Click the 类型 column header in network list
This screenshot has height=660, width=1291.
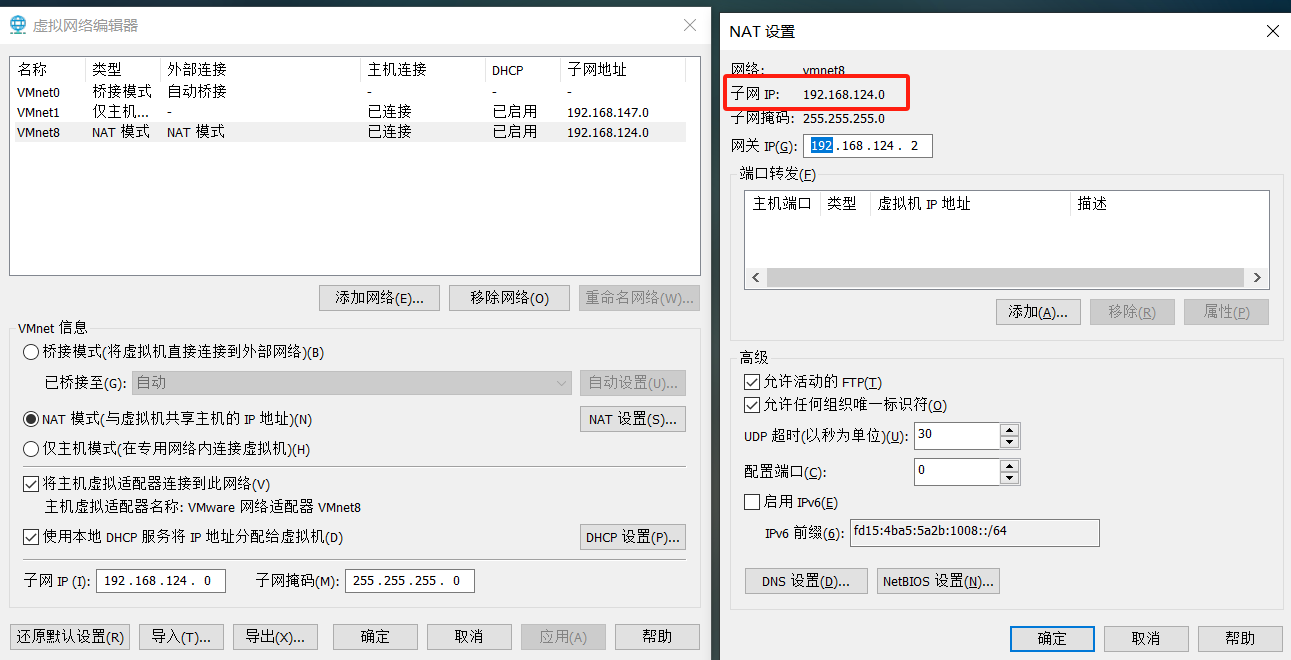(x=123, y=69)
